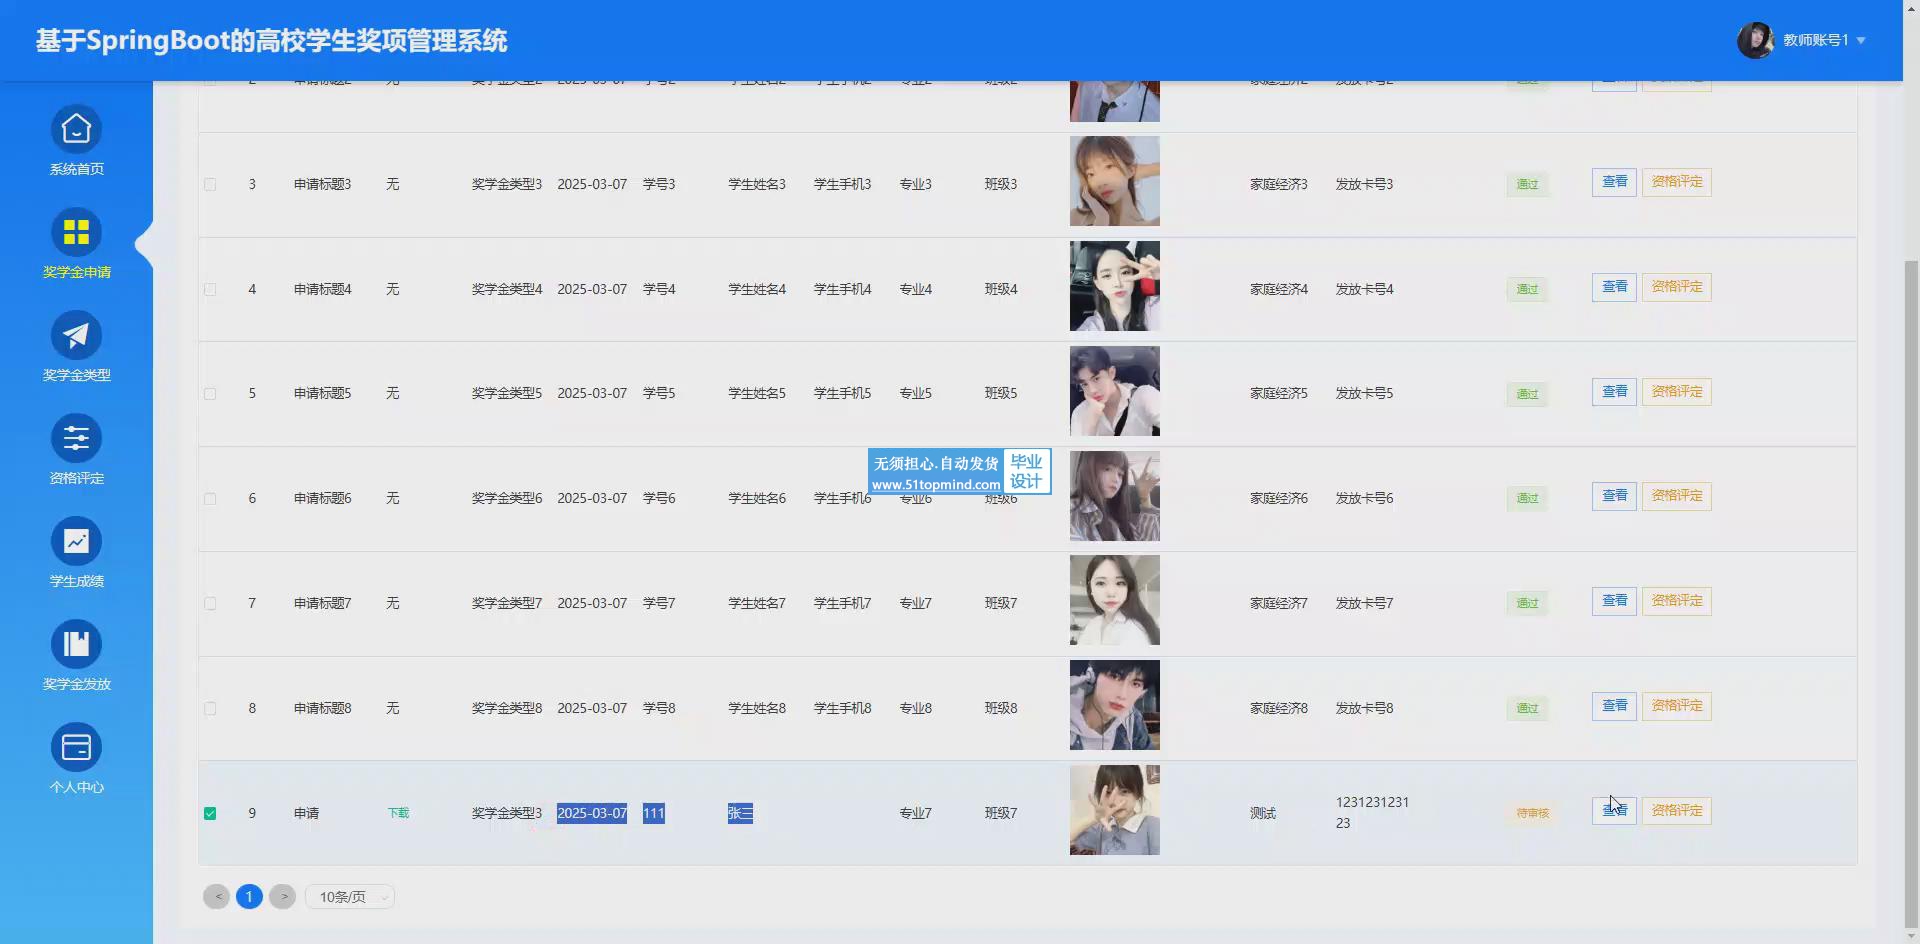Click 查看 button for 申请标题4
Image resolution: width=1920 pixels, height=944 pixels.
[x=1614, y=287]
